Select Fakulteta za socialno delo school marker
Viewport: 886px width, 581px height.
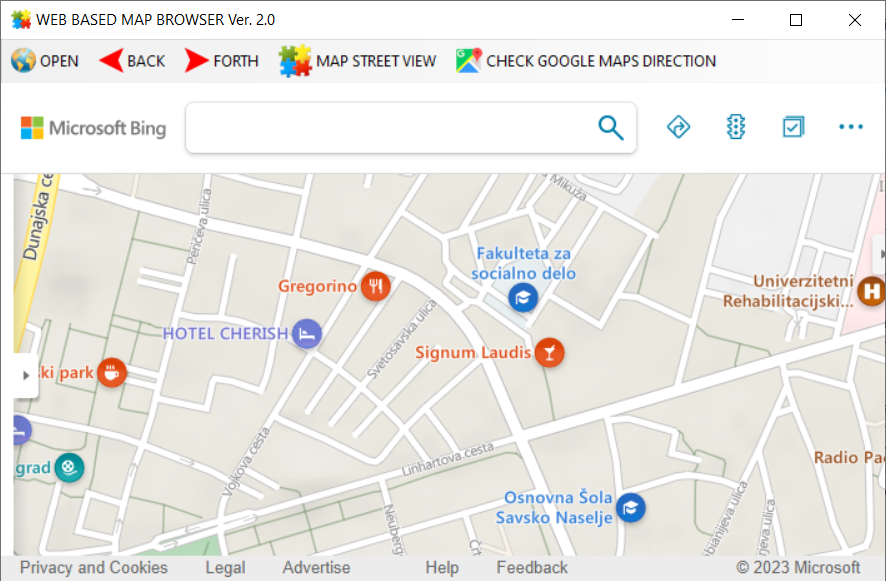pyautogui.click(x=523, y=297)
